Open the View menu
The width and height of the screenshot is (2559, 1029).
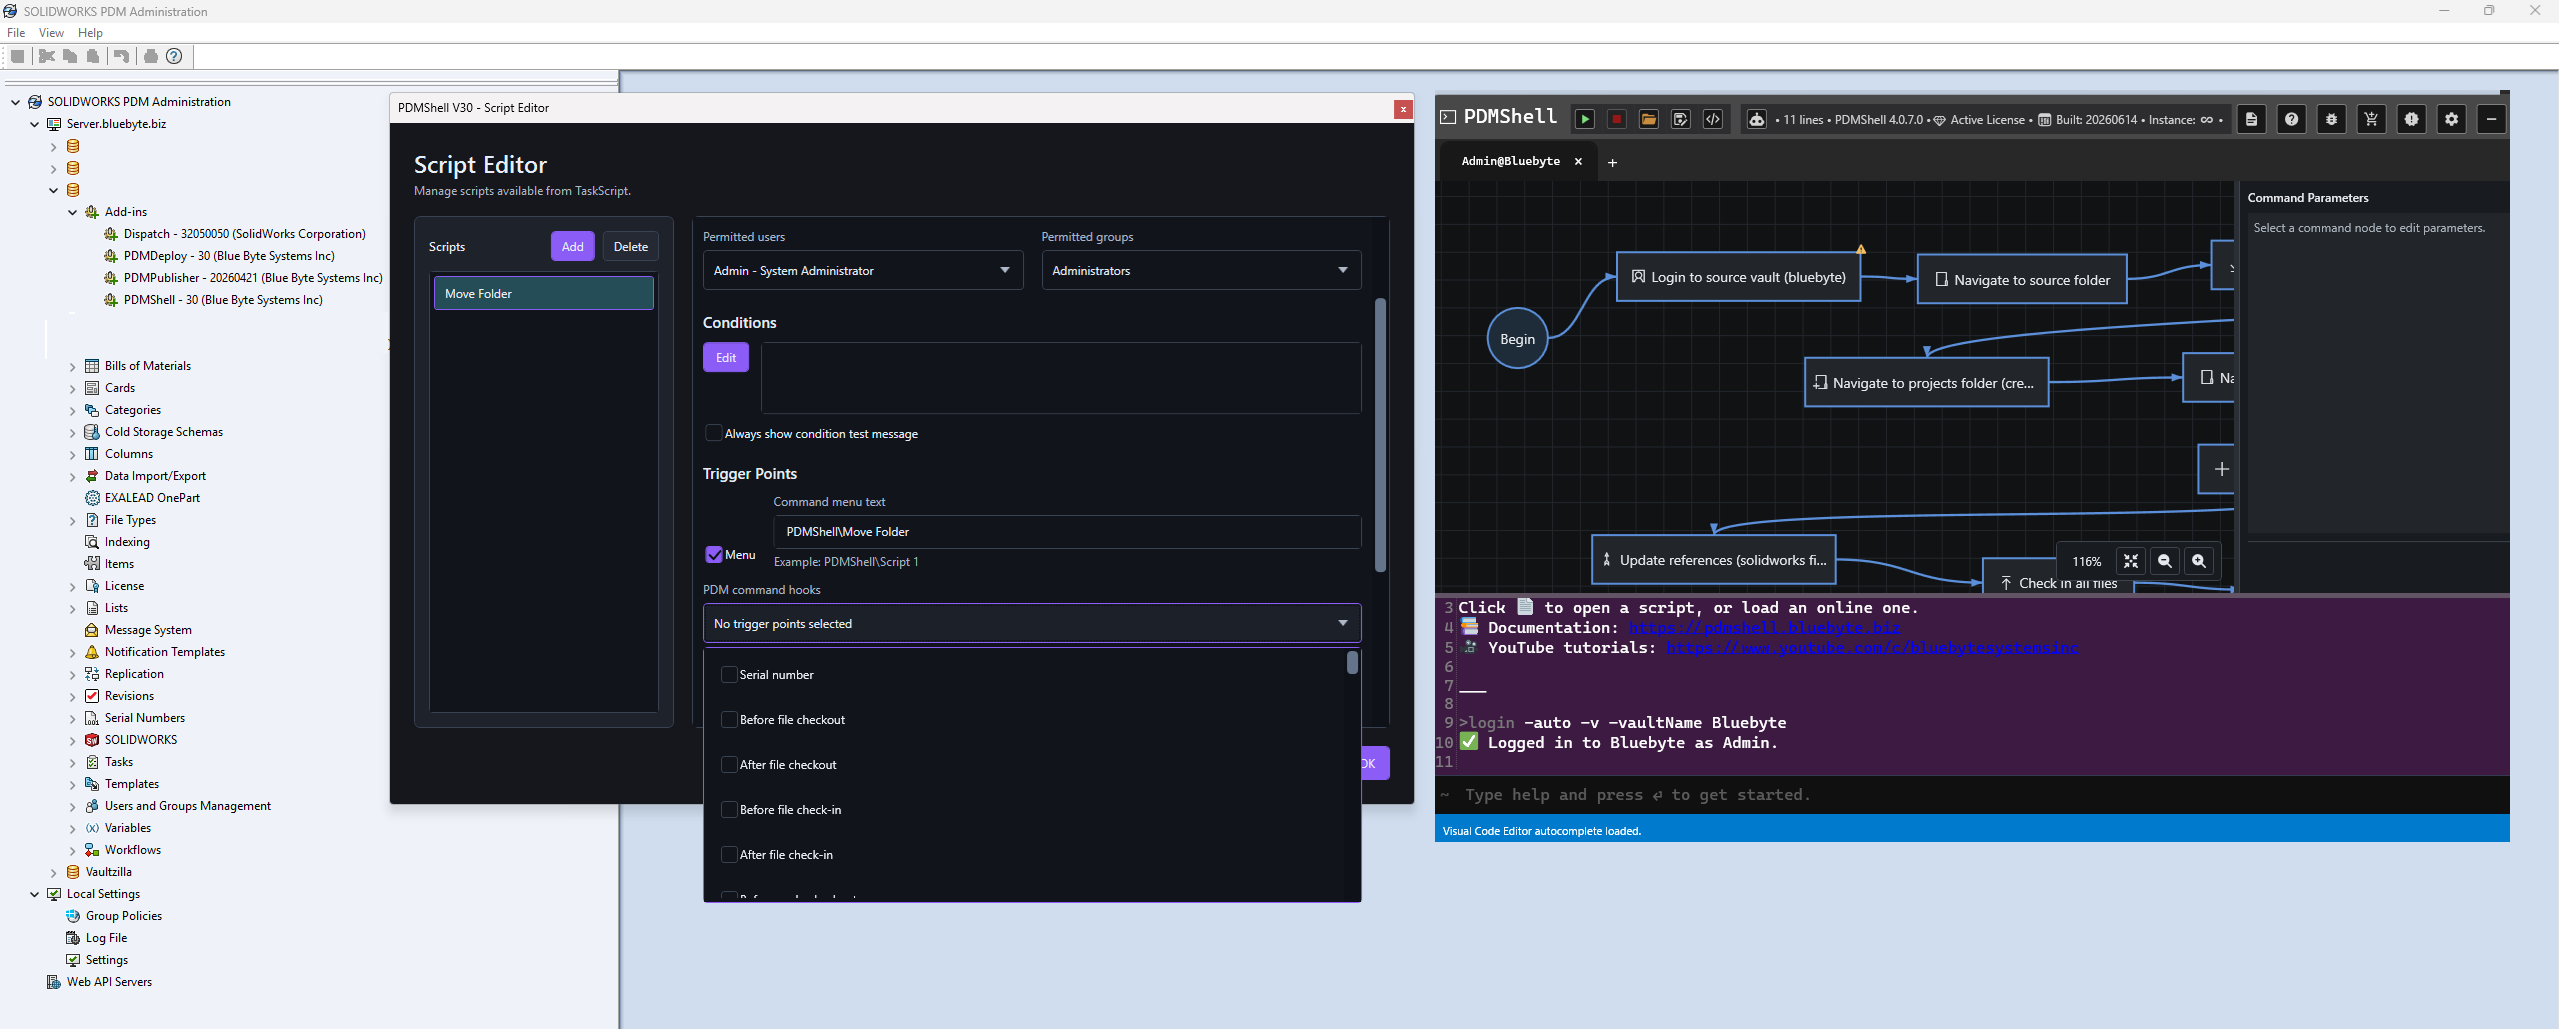point(51,33)
